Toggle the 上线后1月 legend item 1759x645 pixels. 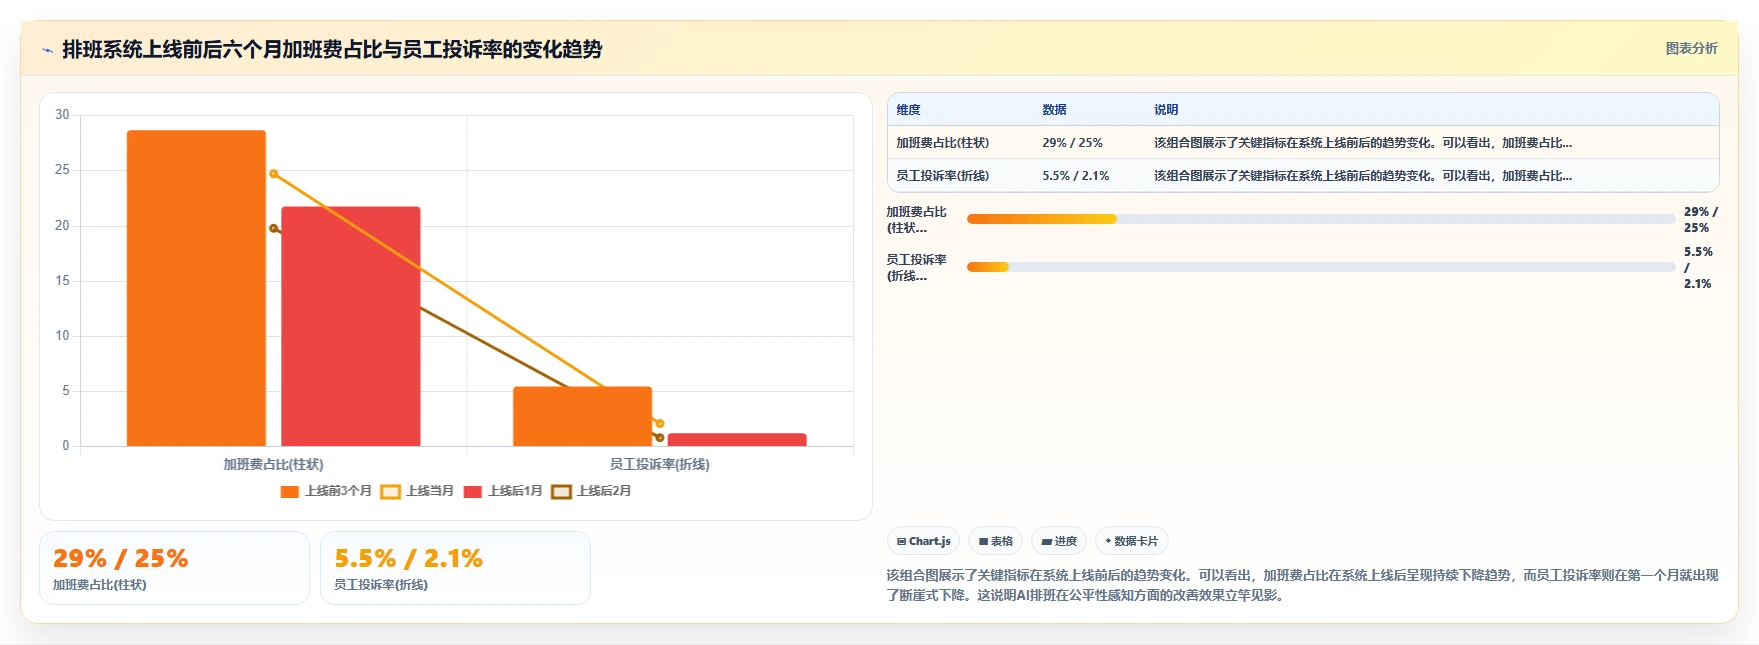503,491
